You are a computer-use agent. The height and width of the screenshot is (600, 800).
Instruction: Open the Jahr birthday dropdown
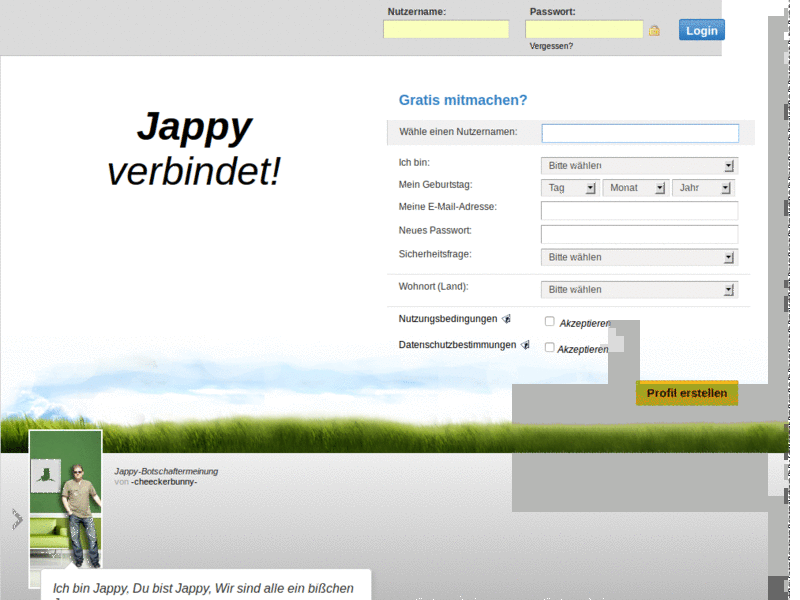point(704,188)
